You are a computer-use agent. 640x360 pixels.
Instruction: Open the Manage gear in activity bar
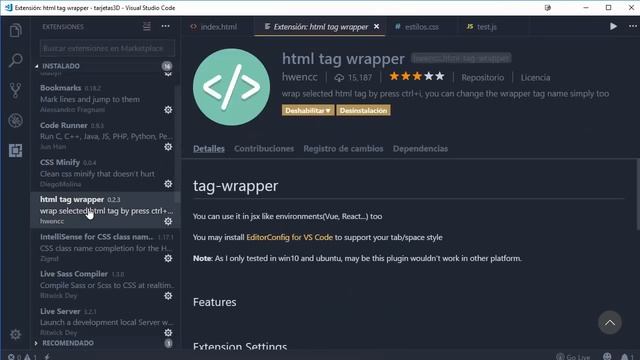click(16, 334)
